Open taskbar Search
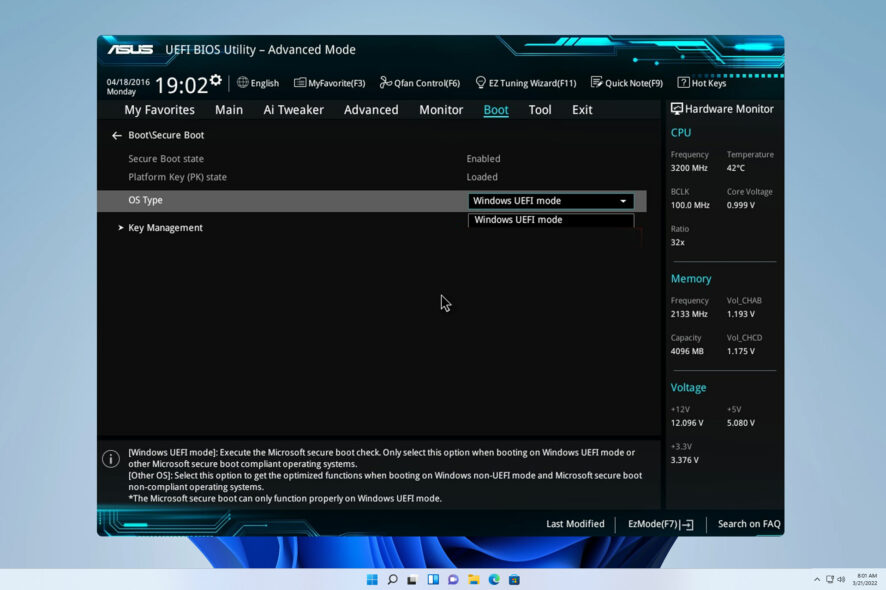Viewport: 886px width, 590px height. [x=392, y=580]
